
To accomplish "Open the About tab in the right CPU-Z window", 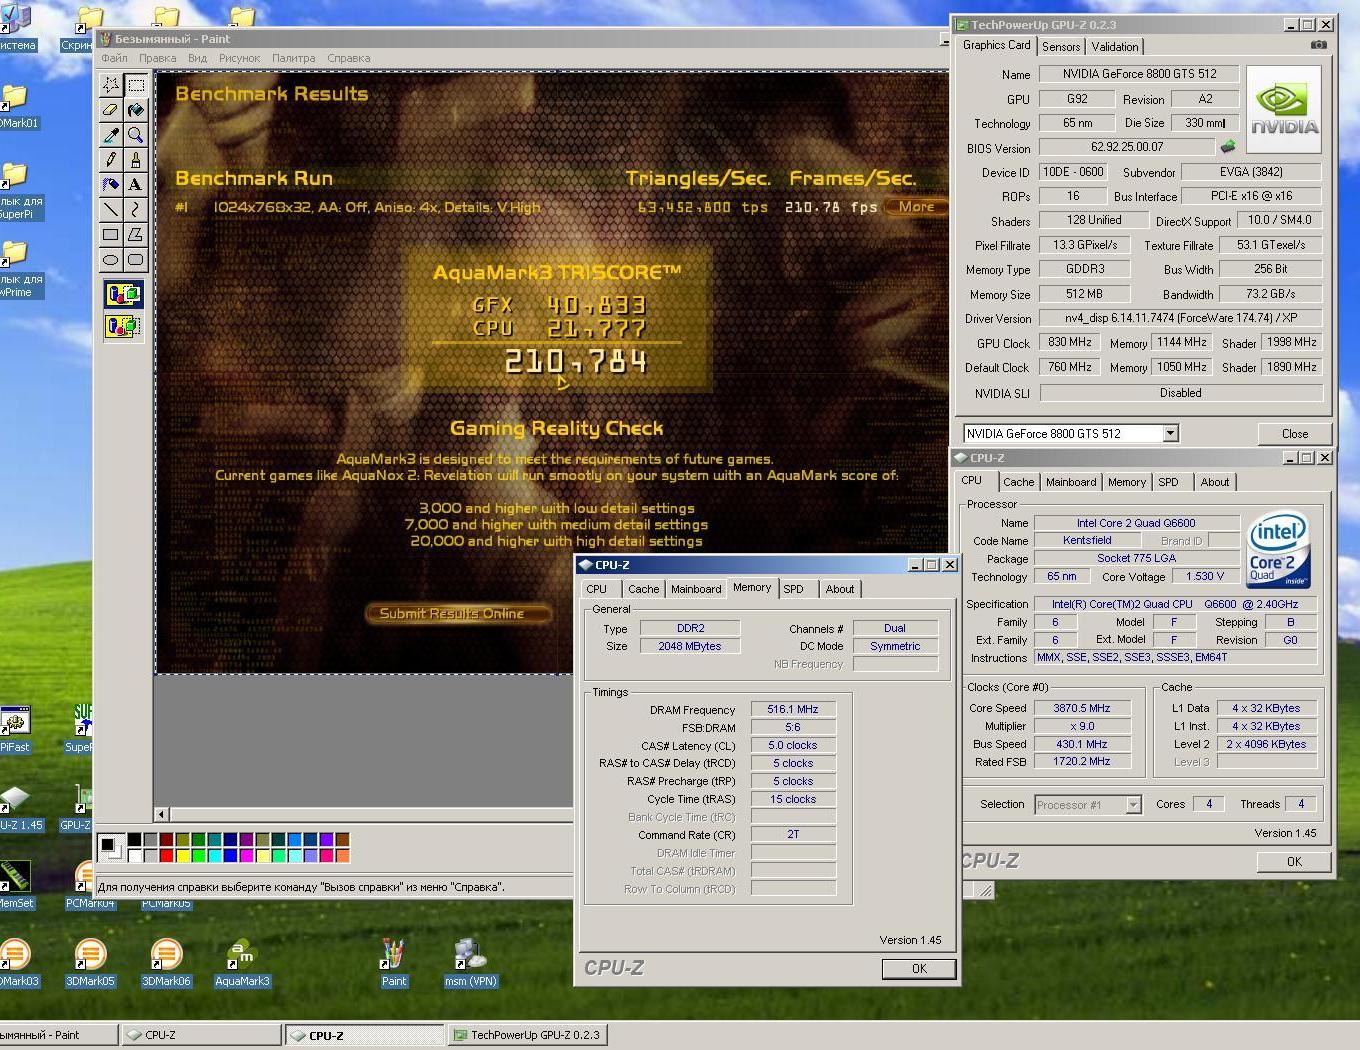I will tap(1215, 482).
